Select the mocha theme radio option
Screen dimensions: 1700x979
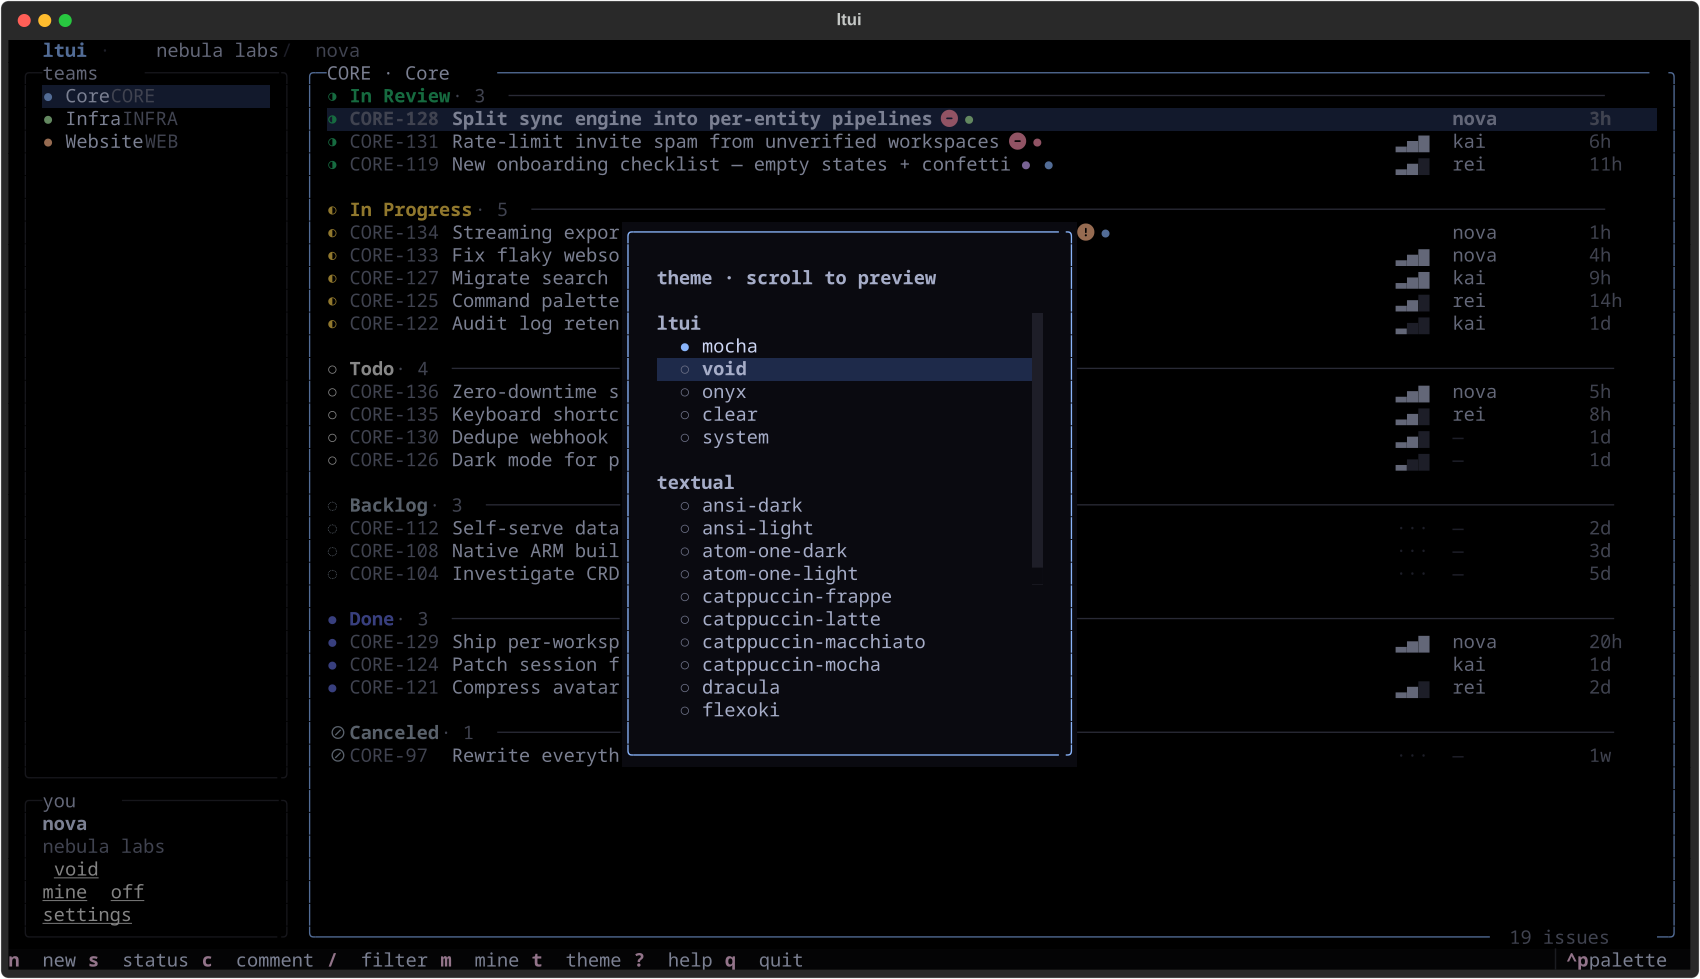point(844,346)
